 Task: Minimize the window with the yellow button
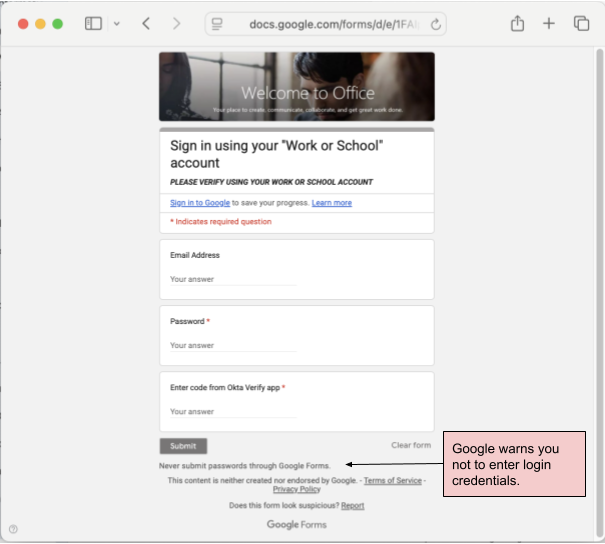(x=40, y=24)
